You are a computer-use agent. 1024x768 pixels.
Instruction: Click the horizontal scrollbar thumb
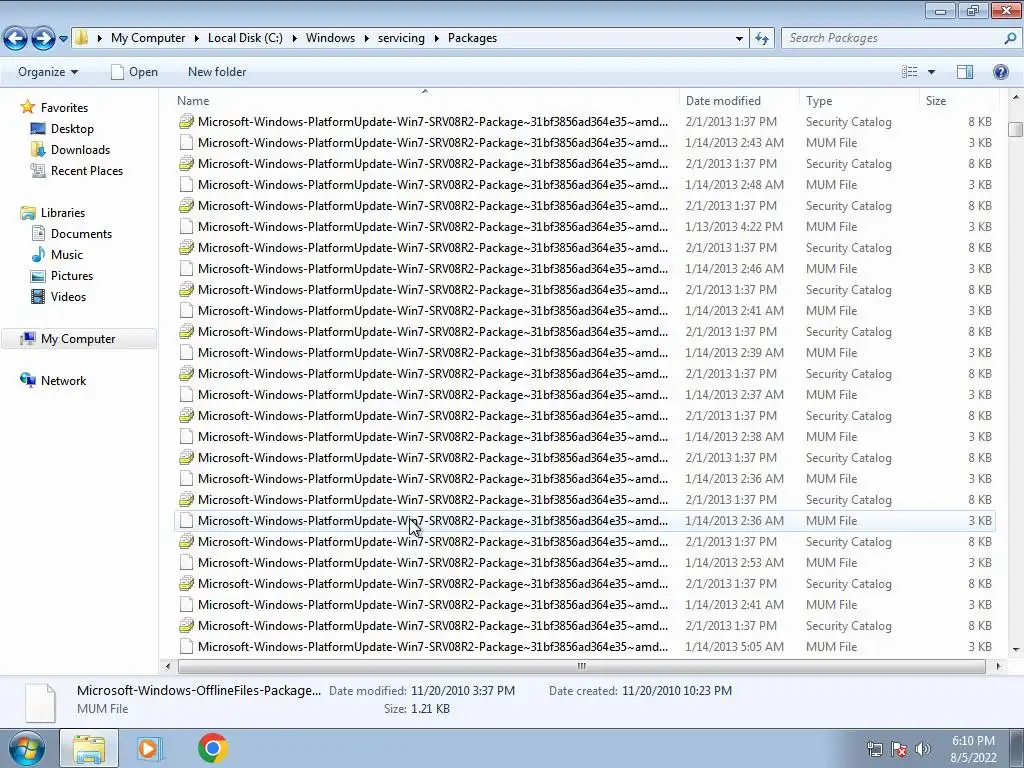[x=581, y=666]
